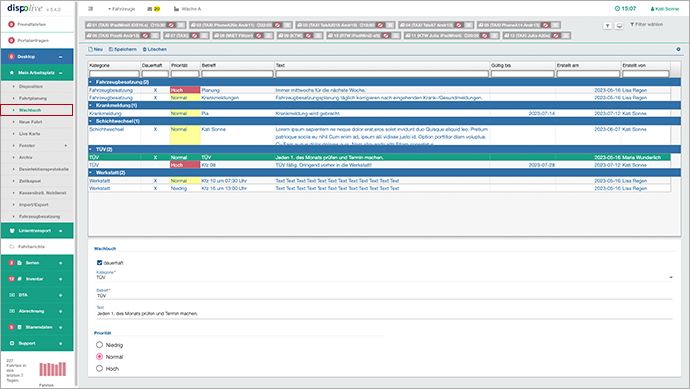The width and height of the screenshot is (690, 389).
Task: Click the Neu button
Action: [95, 49]
